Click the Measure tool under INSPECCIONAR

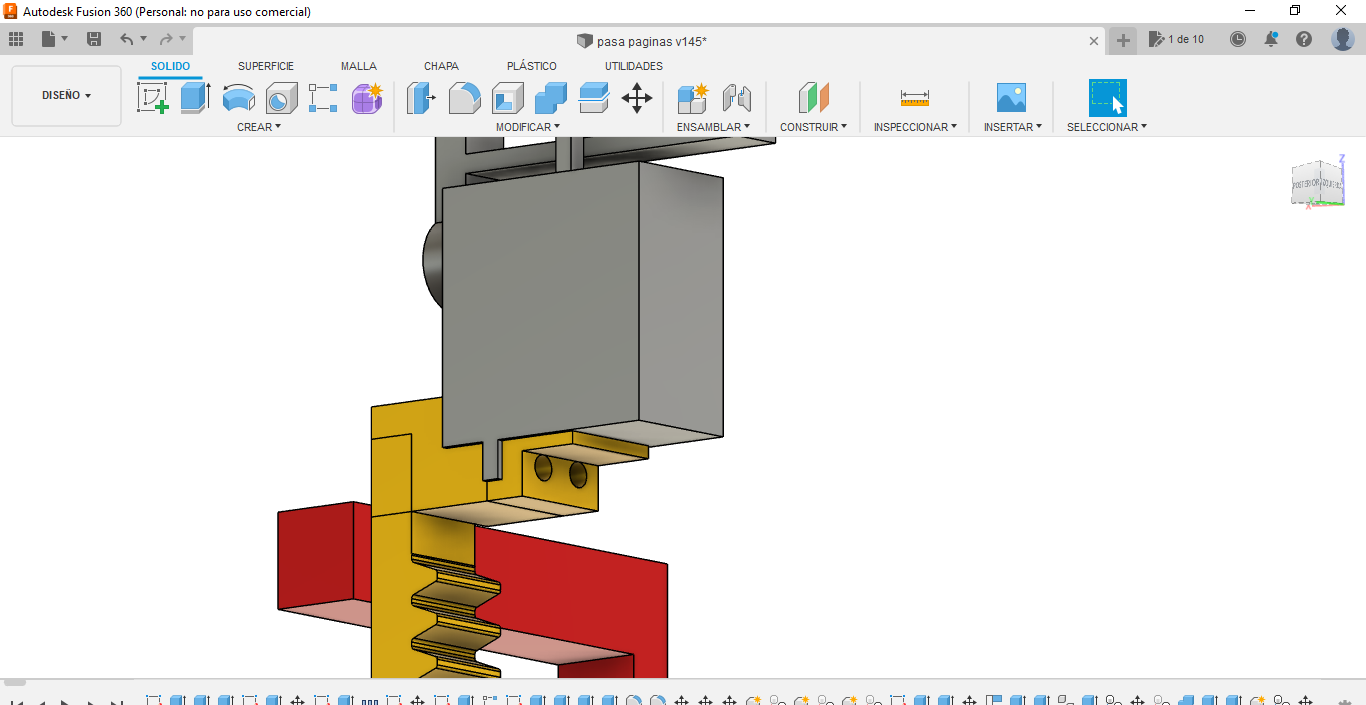pyautogui.click(x=914, y=97)
